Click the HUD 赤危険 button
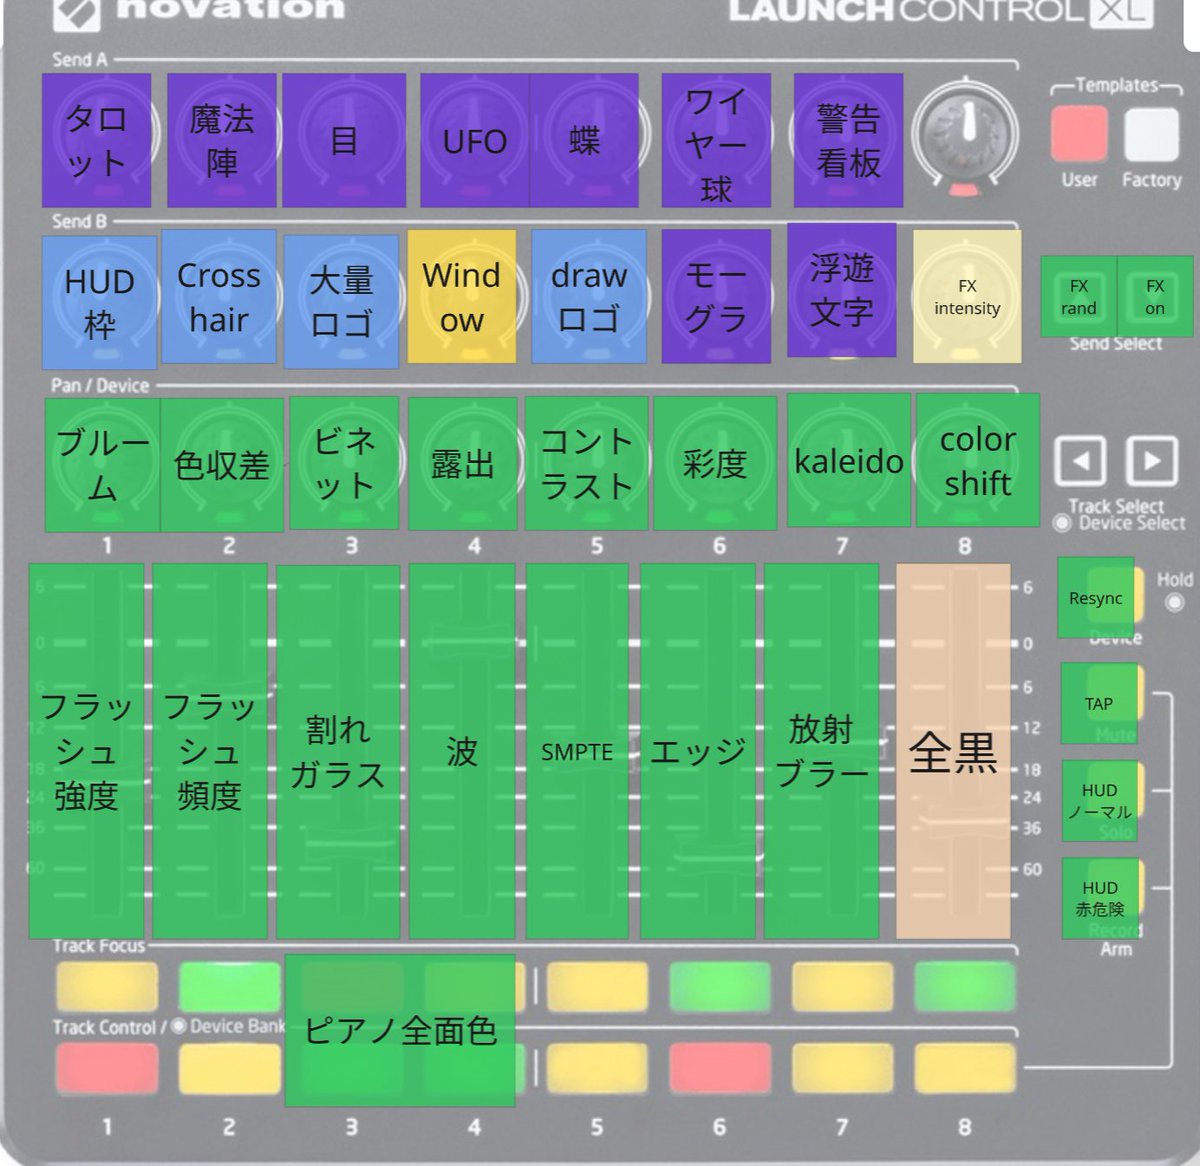Viewport: 1200px width, 1166px height. point(1099,898)
